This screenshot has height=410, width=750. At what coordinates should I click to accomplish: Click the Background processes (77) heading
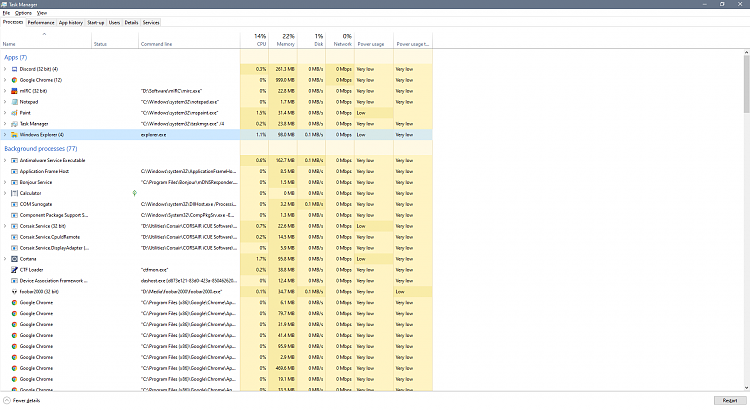coord(41,149)
